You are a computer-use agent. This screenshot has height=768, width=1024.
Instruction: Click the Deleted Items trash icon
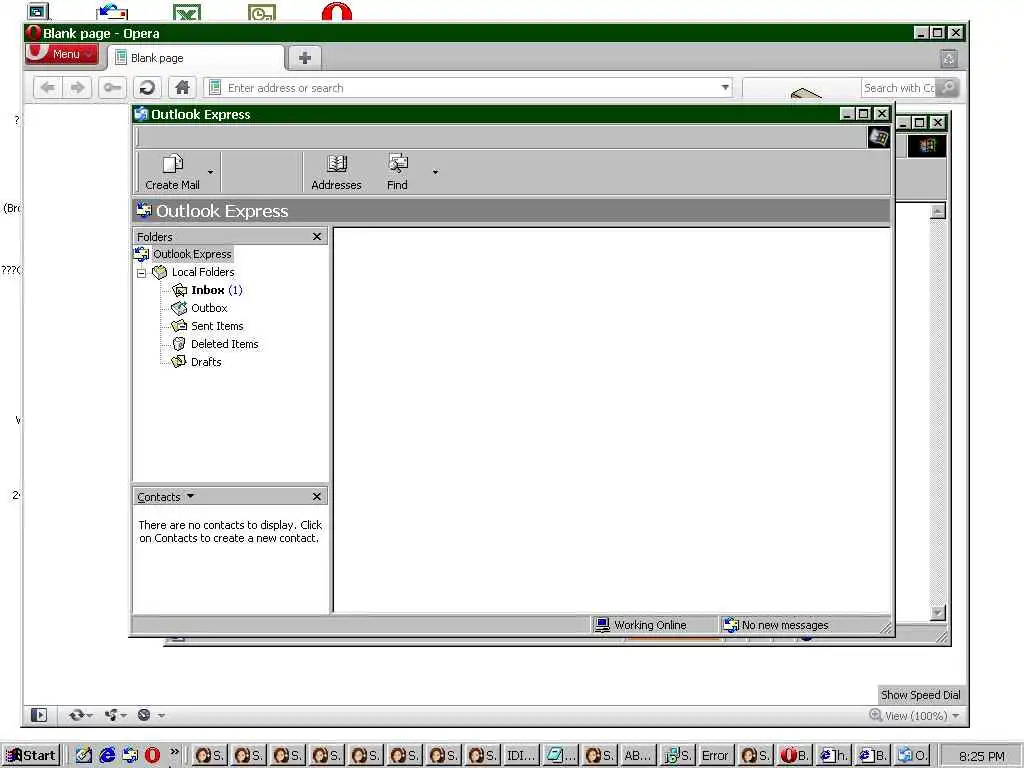tap(179, 344)
